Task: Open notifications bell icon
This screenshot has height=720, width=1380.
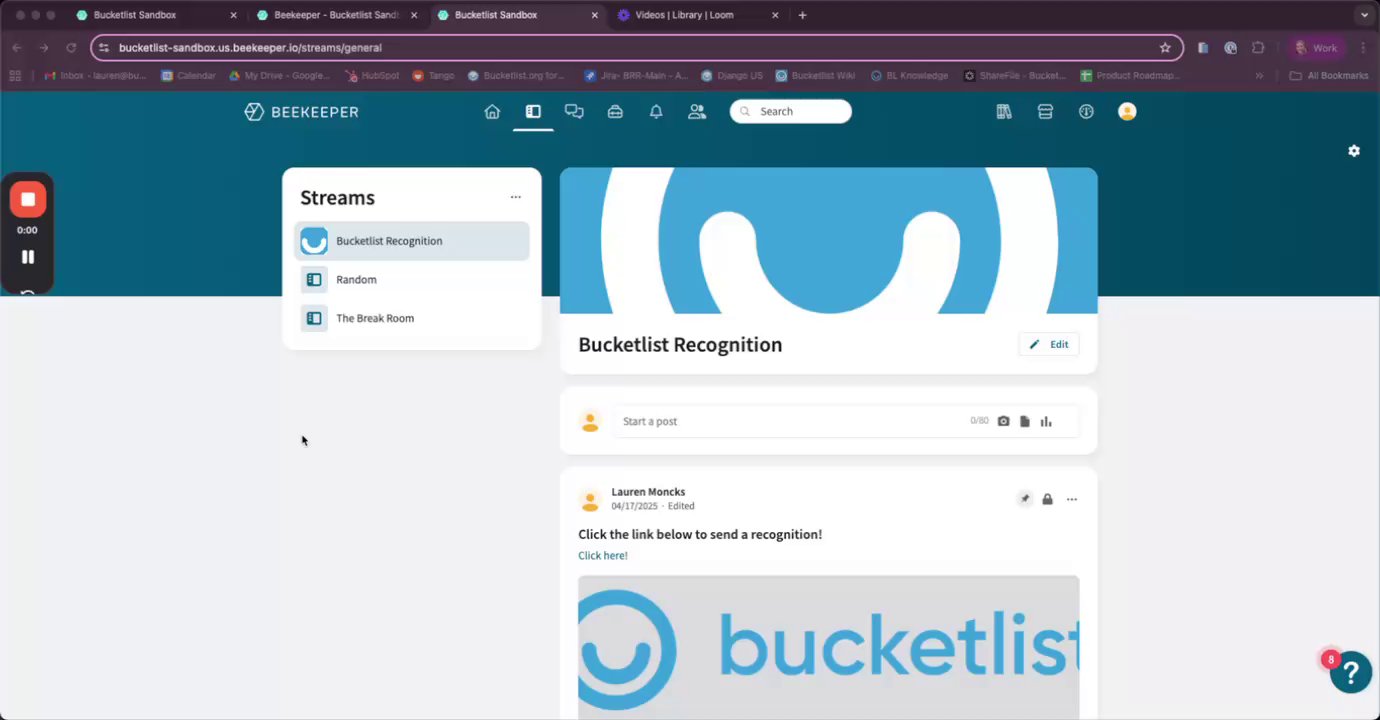Action: [656, 112]
